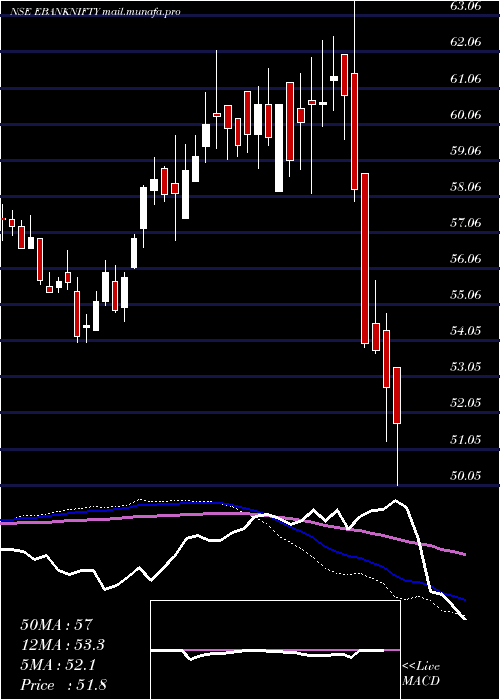This screenshot has width=500, height=700.
Task: Click the large white candle body spanning 58 to 60
Action: 279,148
